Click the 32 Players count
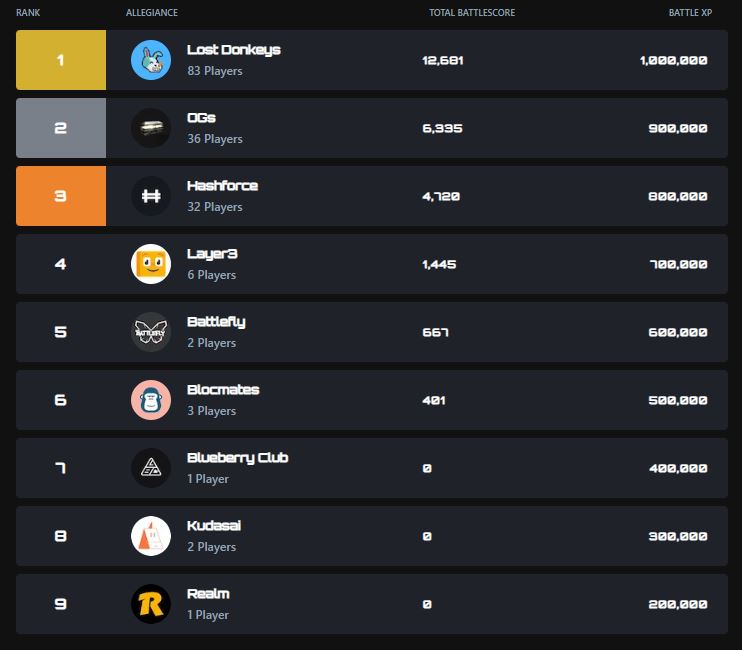This screenshot has height=650, width=742. (215, 207)
